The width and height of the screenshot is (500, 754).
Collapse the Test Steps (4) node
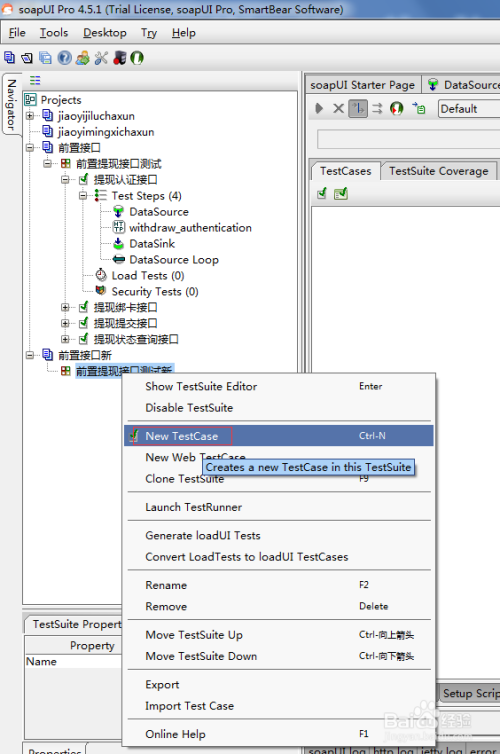click(83, 195)
